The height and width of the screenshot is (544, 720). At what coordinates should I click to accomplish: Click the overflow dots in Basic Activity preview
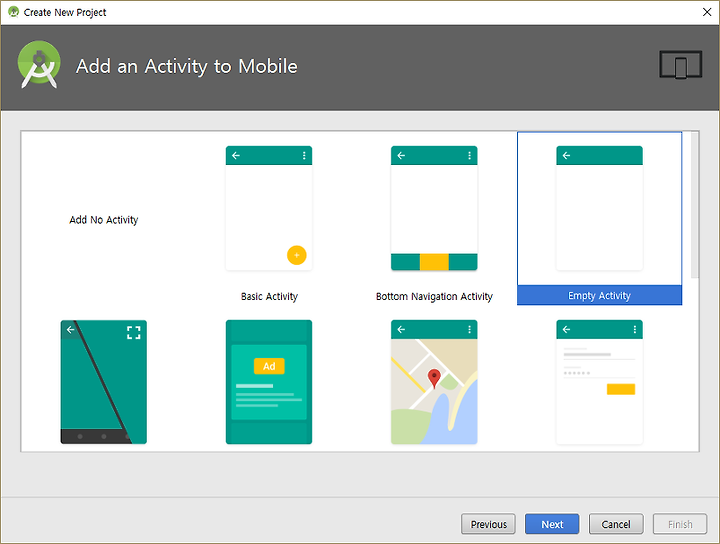click(304, 156)
